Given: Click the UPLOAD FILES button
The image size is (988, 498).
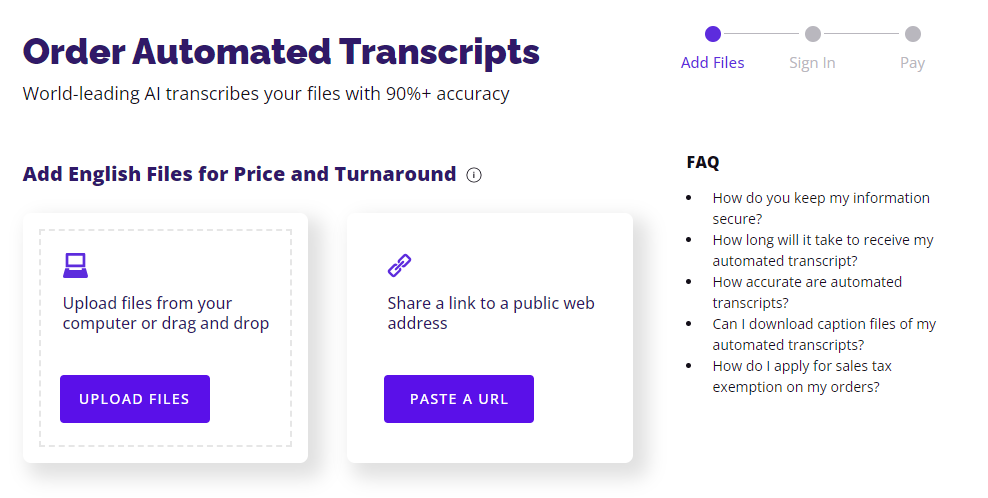Looking at the screenshot, I should pyautogui.click(x=135, y=399).
